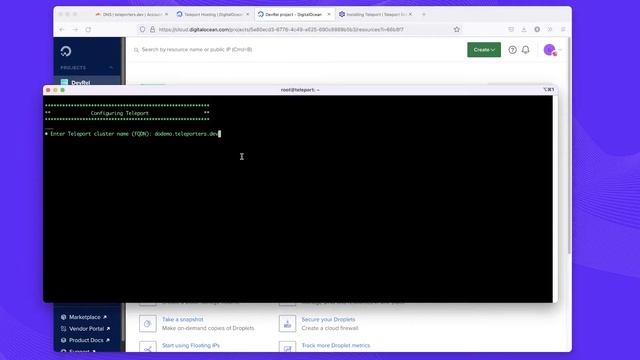Viewport: 640px width, 360px height.
Task: Click the DigitalOcean logo in sidebar
Action: point(66,51)
